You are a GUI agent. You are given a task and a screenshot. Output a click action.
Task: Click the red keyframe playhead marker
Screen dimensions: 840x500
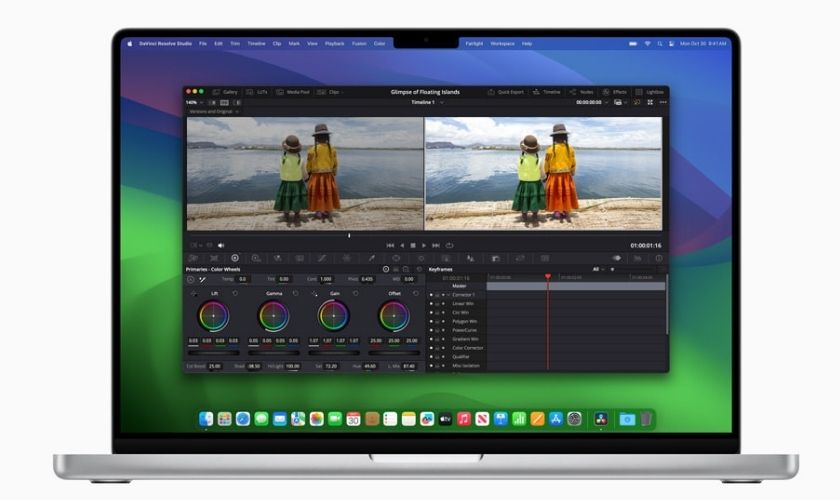click(x=548, y=277)
